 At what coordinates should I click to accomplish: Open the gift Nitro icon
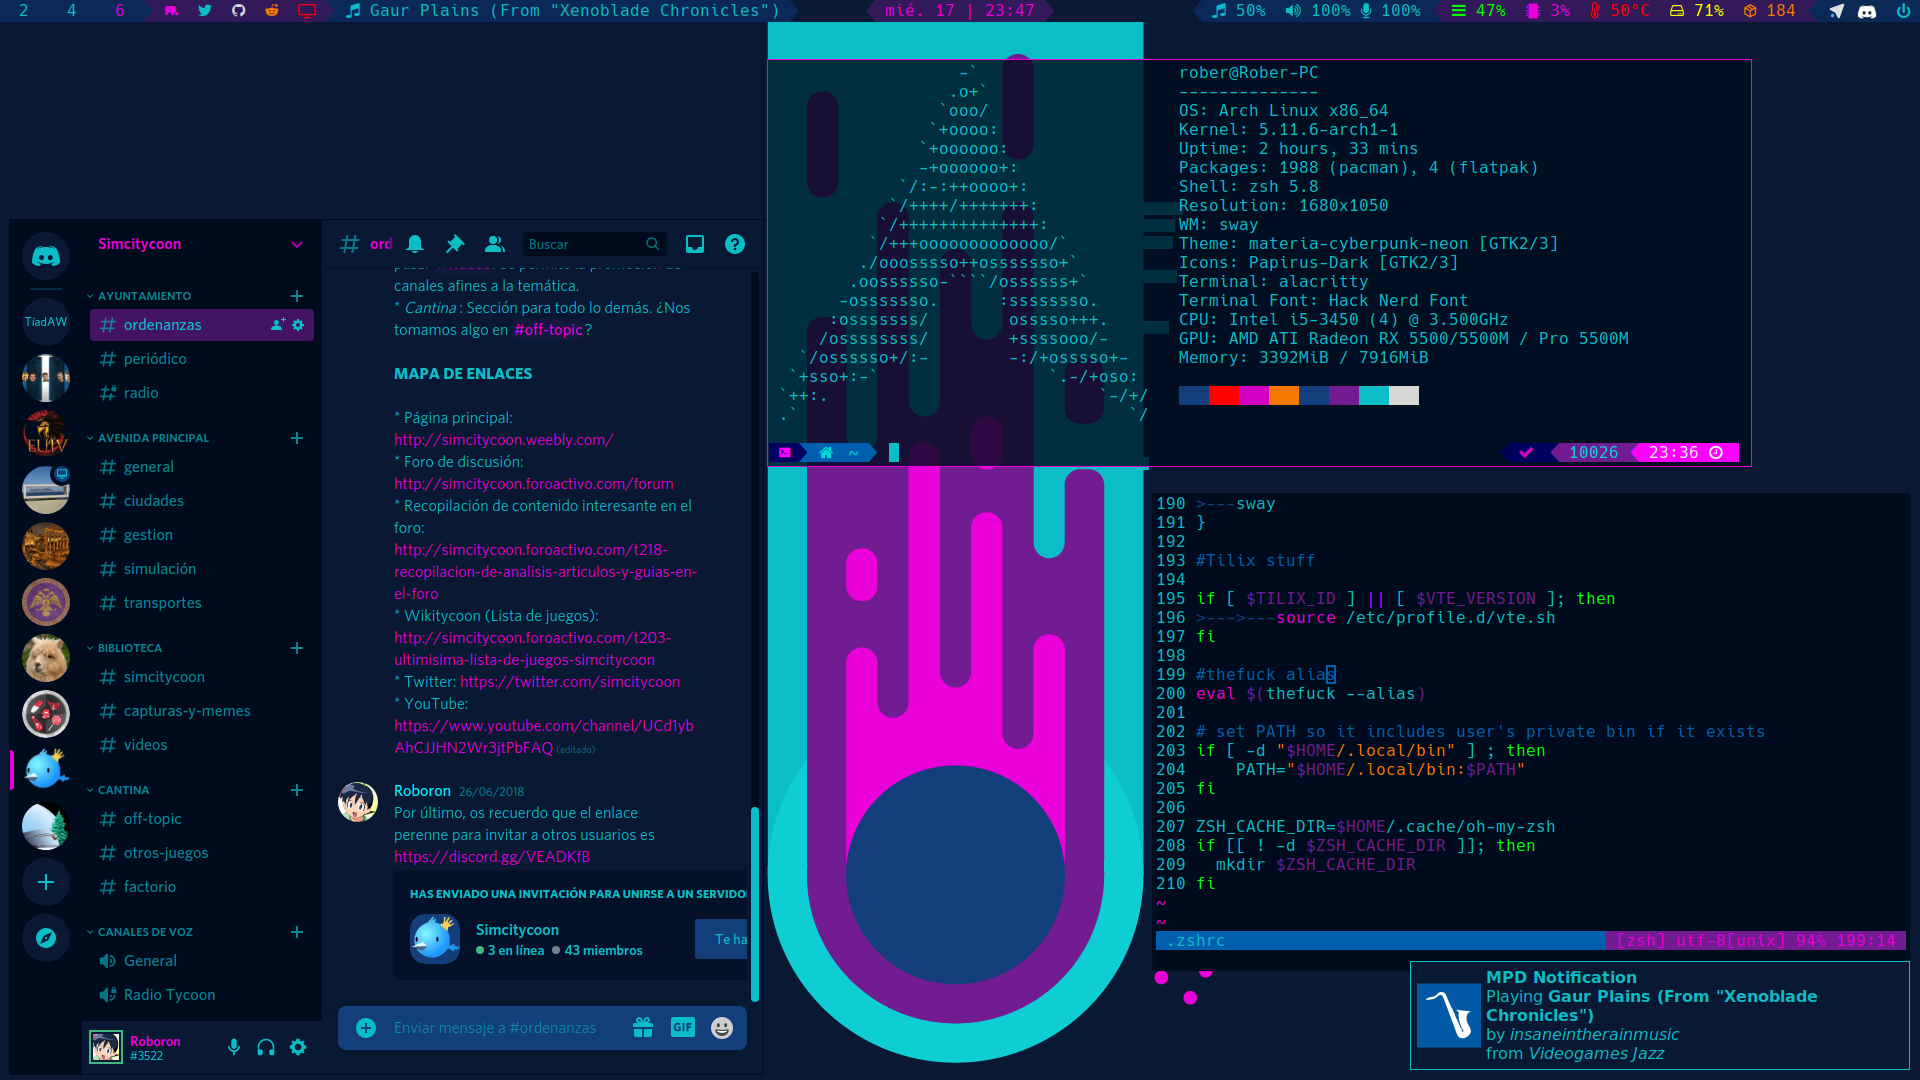643,1027
